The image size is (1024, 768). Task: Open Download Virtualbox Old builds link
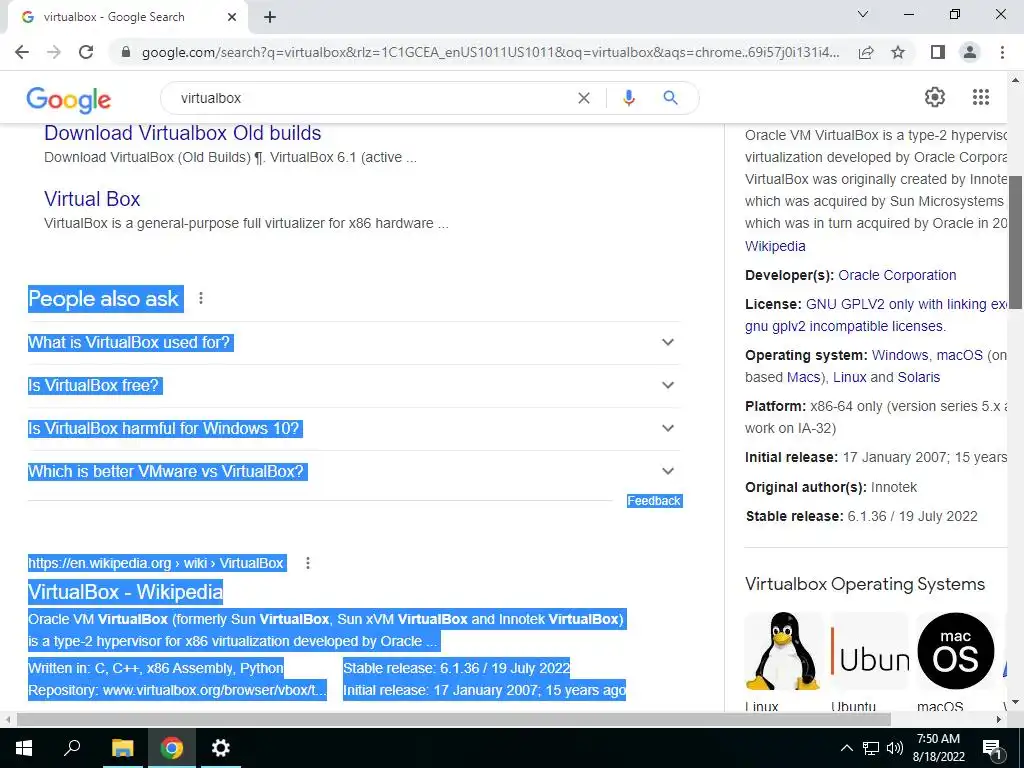[x=182, y=133]
